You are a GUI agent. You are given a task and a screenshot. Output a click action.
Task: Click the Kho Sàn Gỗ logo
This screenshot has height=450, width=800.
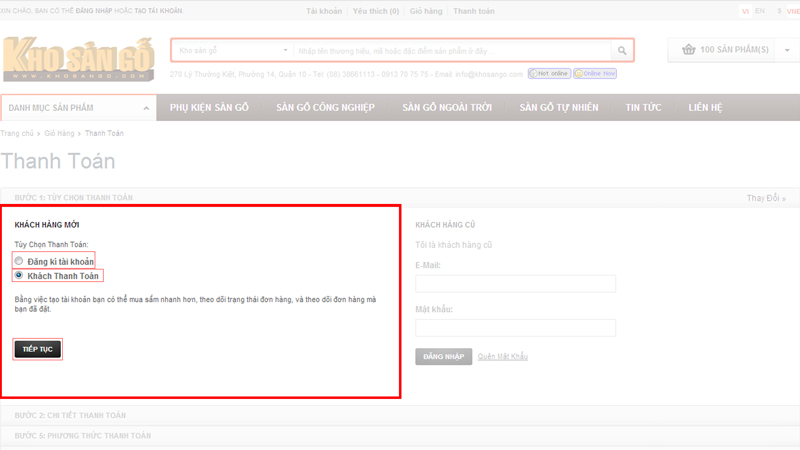[78, 58]
